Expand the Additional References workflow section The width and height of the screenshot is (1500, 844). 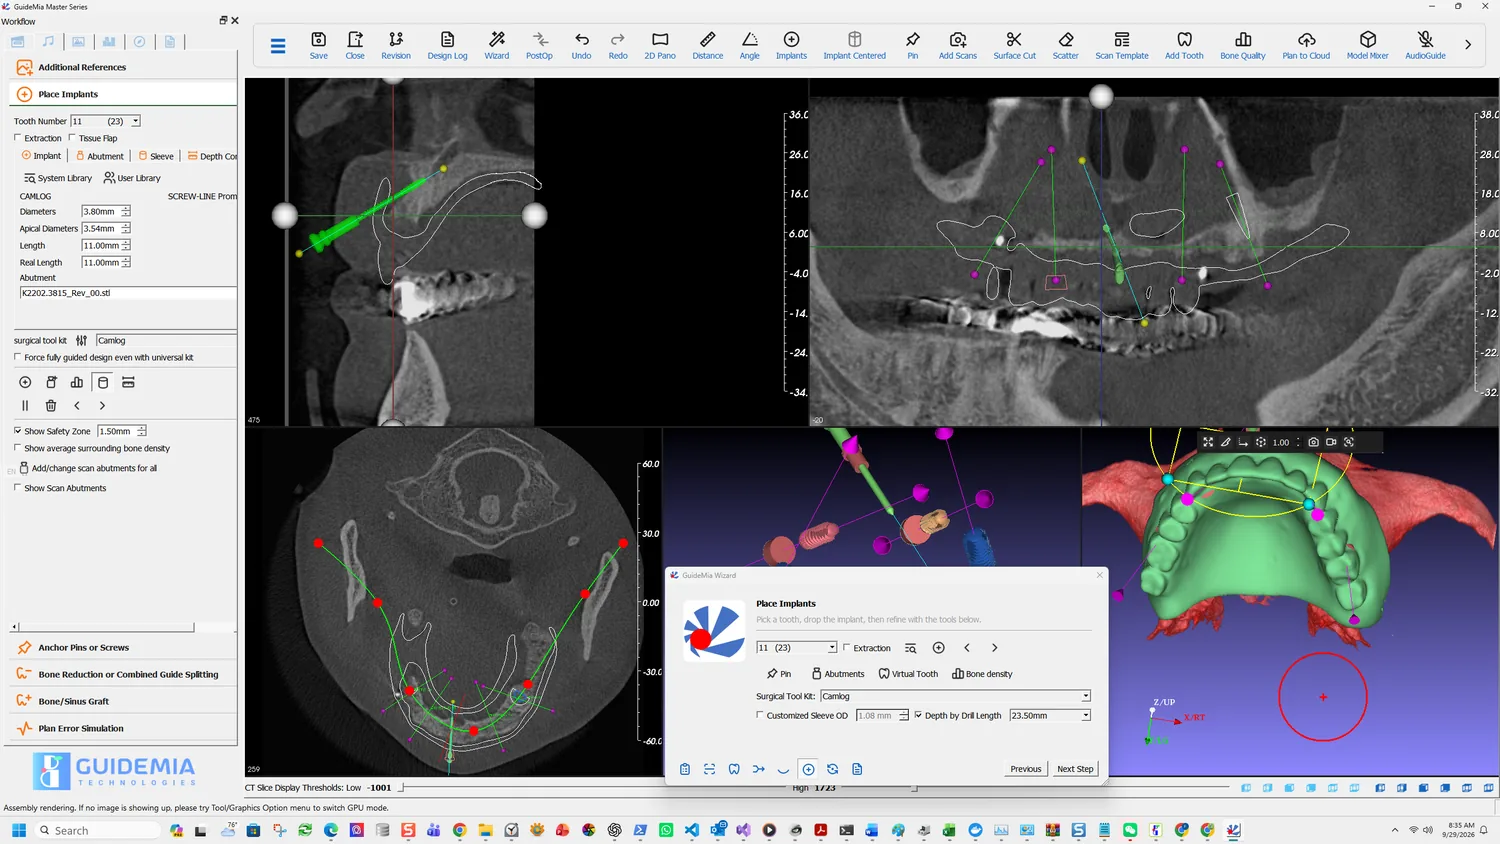[123, 67]
